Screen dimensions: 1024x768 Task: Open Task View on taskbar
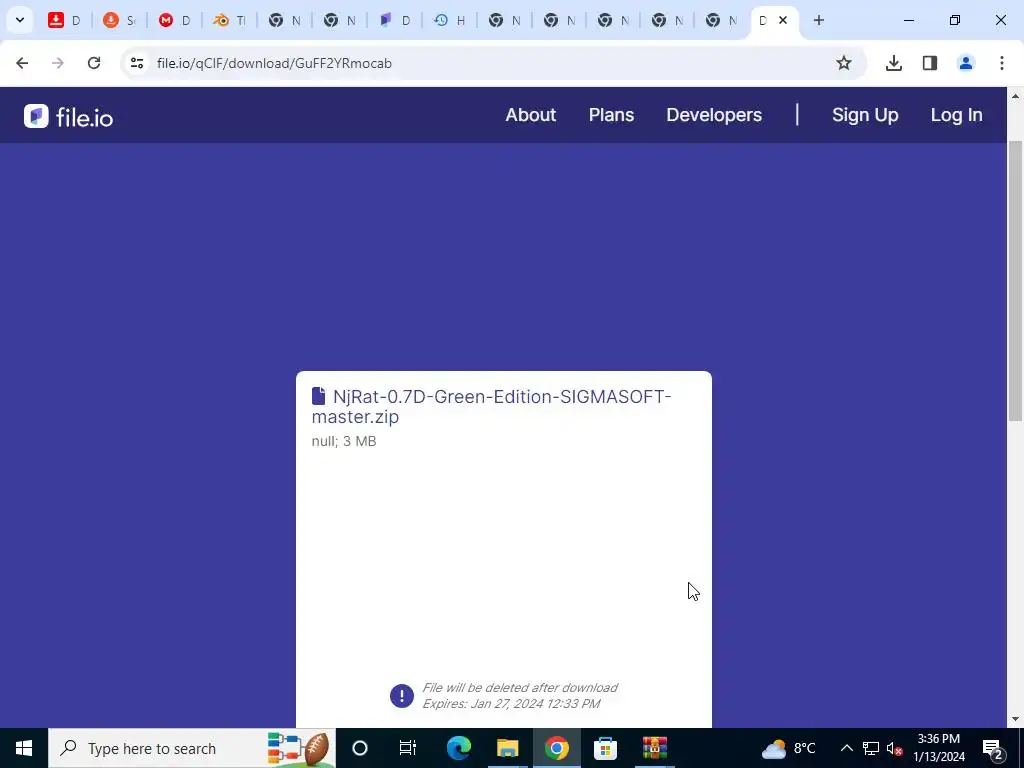click(408, 748)
